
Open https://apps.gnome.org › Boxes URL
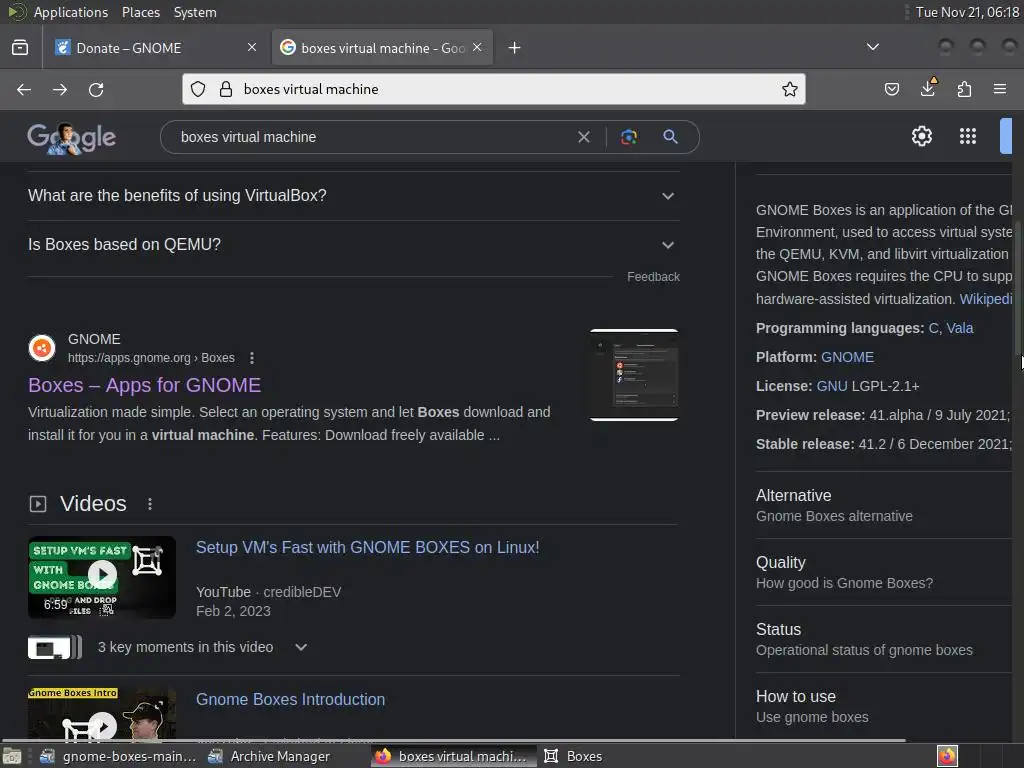coord(151,358)
